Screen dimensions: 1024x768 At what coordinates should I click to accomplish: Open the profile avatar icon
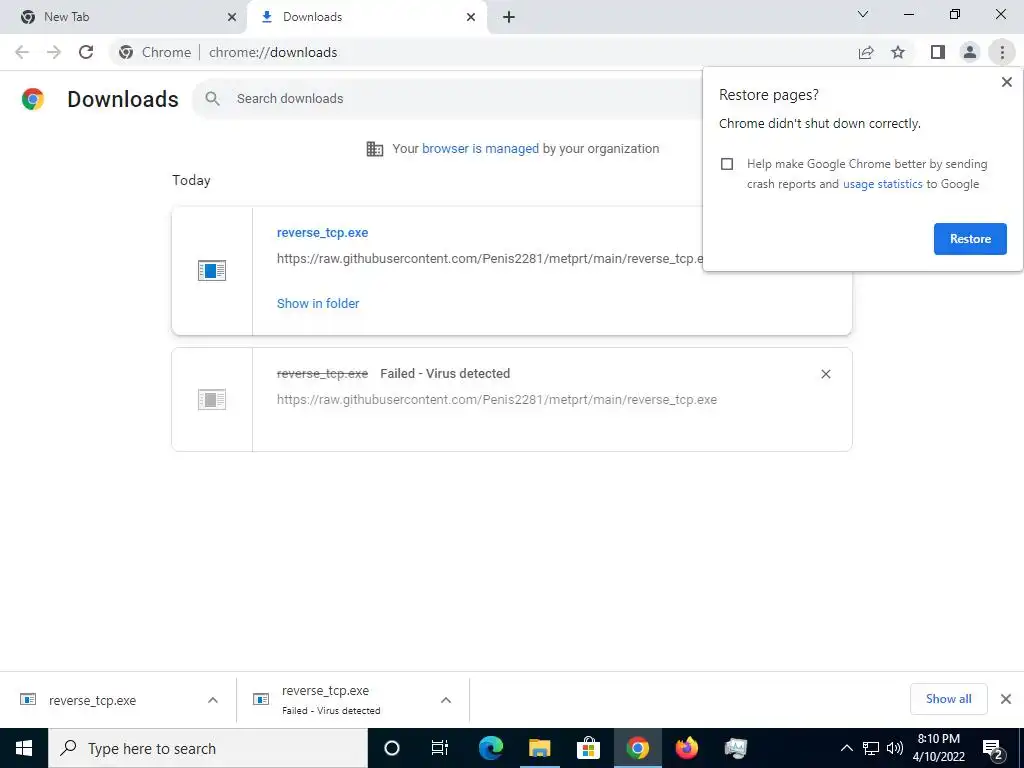(970, 52)
